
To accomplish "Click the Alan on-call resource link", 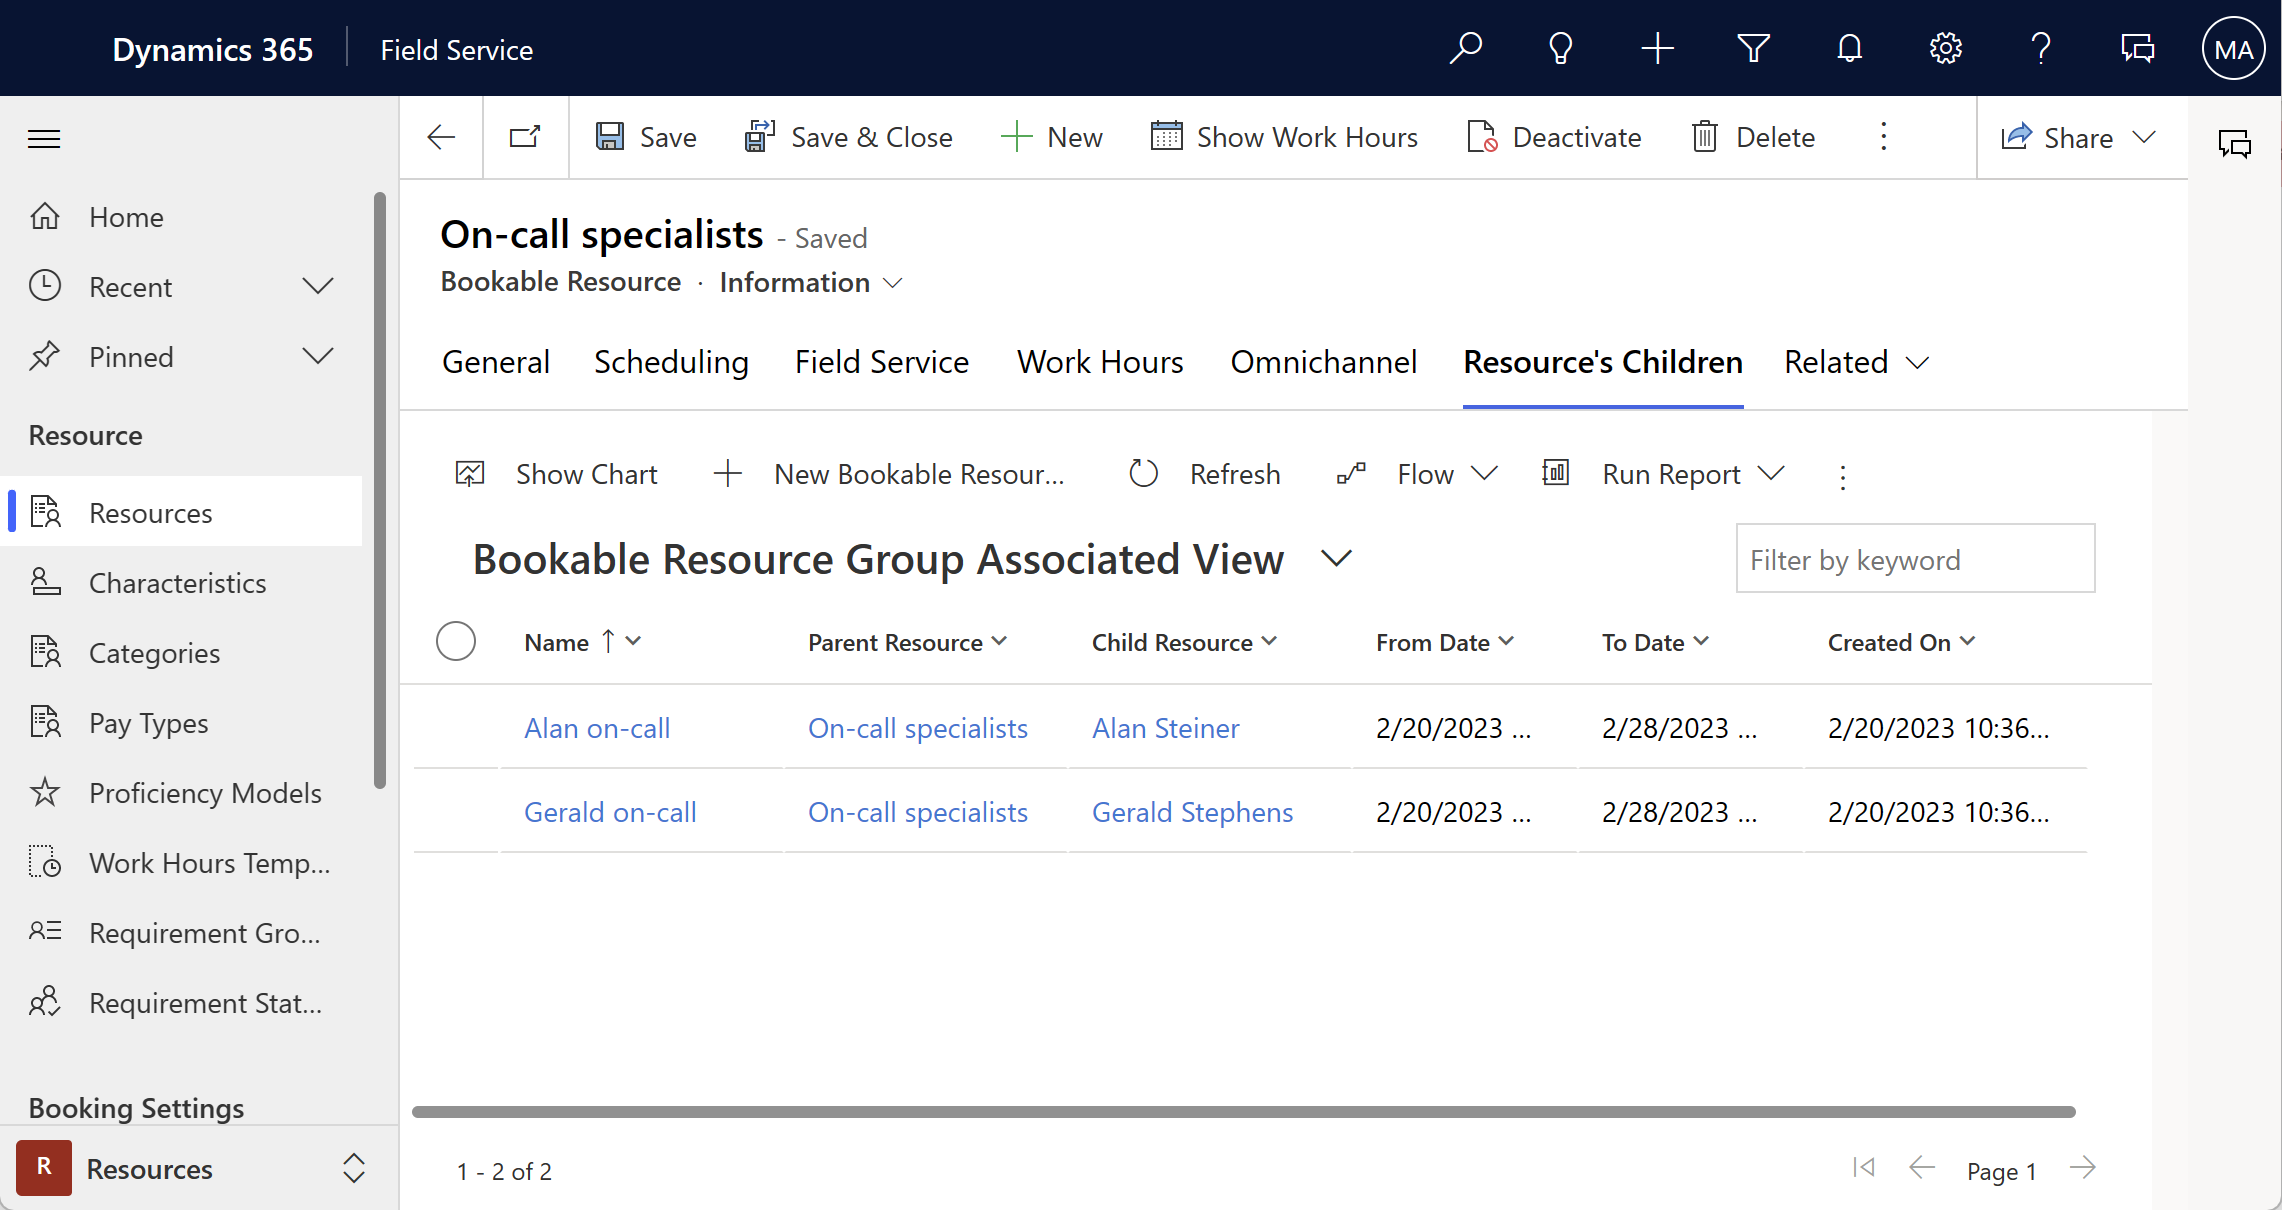I will tap(596, 727).
